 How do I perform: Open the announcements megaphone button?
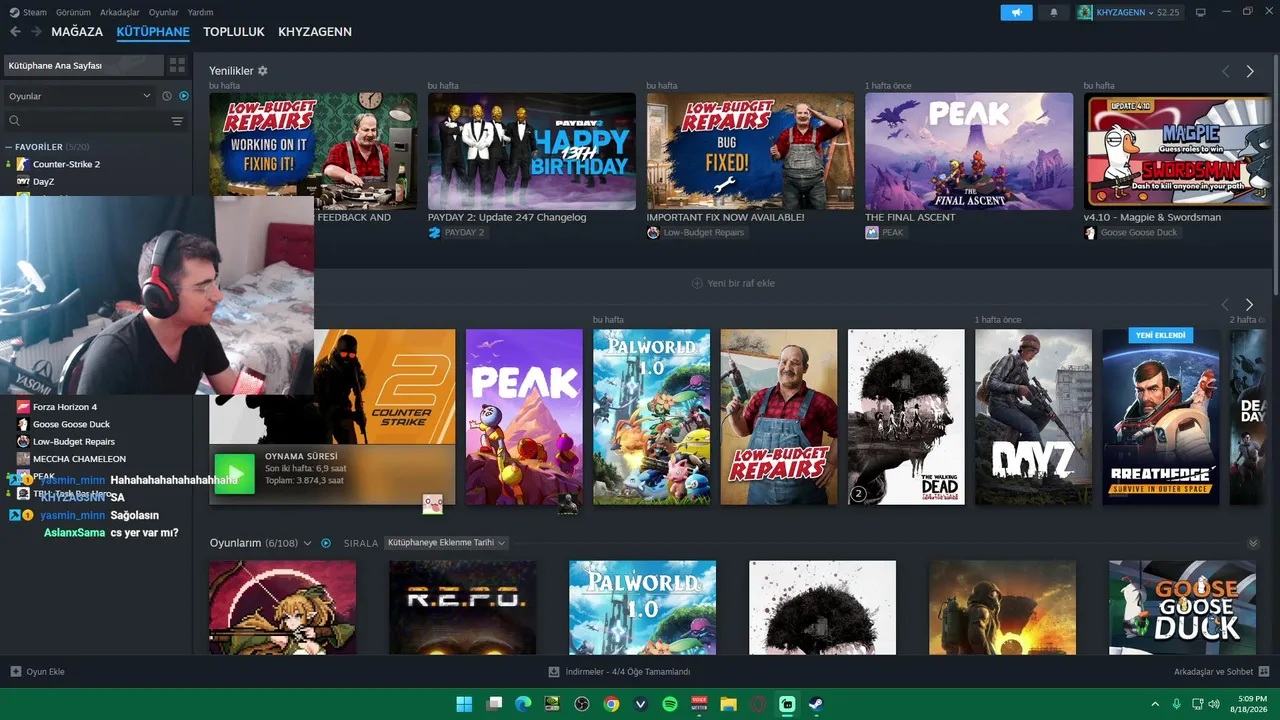click(1016, 12)
